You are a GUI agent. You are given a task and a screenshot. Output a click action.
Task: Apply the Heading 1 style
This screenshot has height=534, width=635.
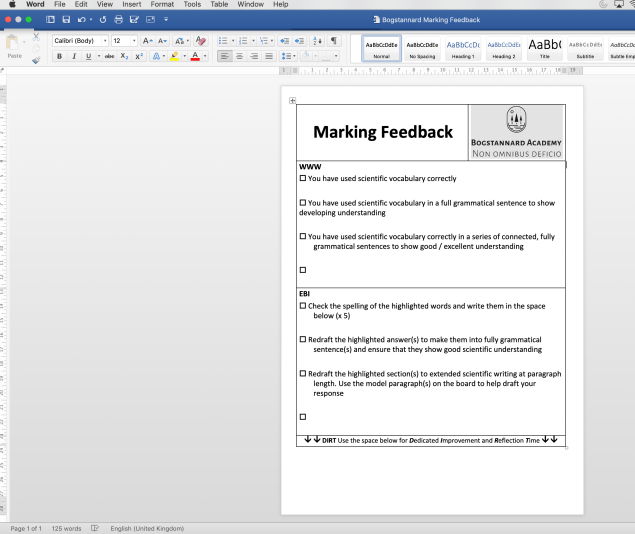point(462,49)
